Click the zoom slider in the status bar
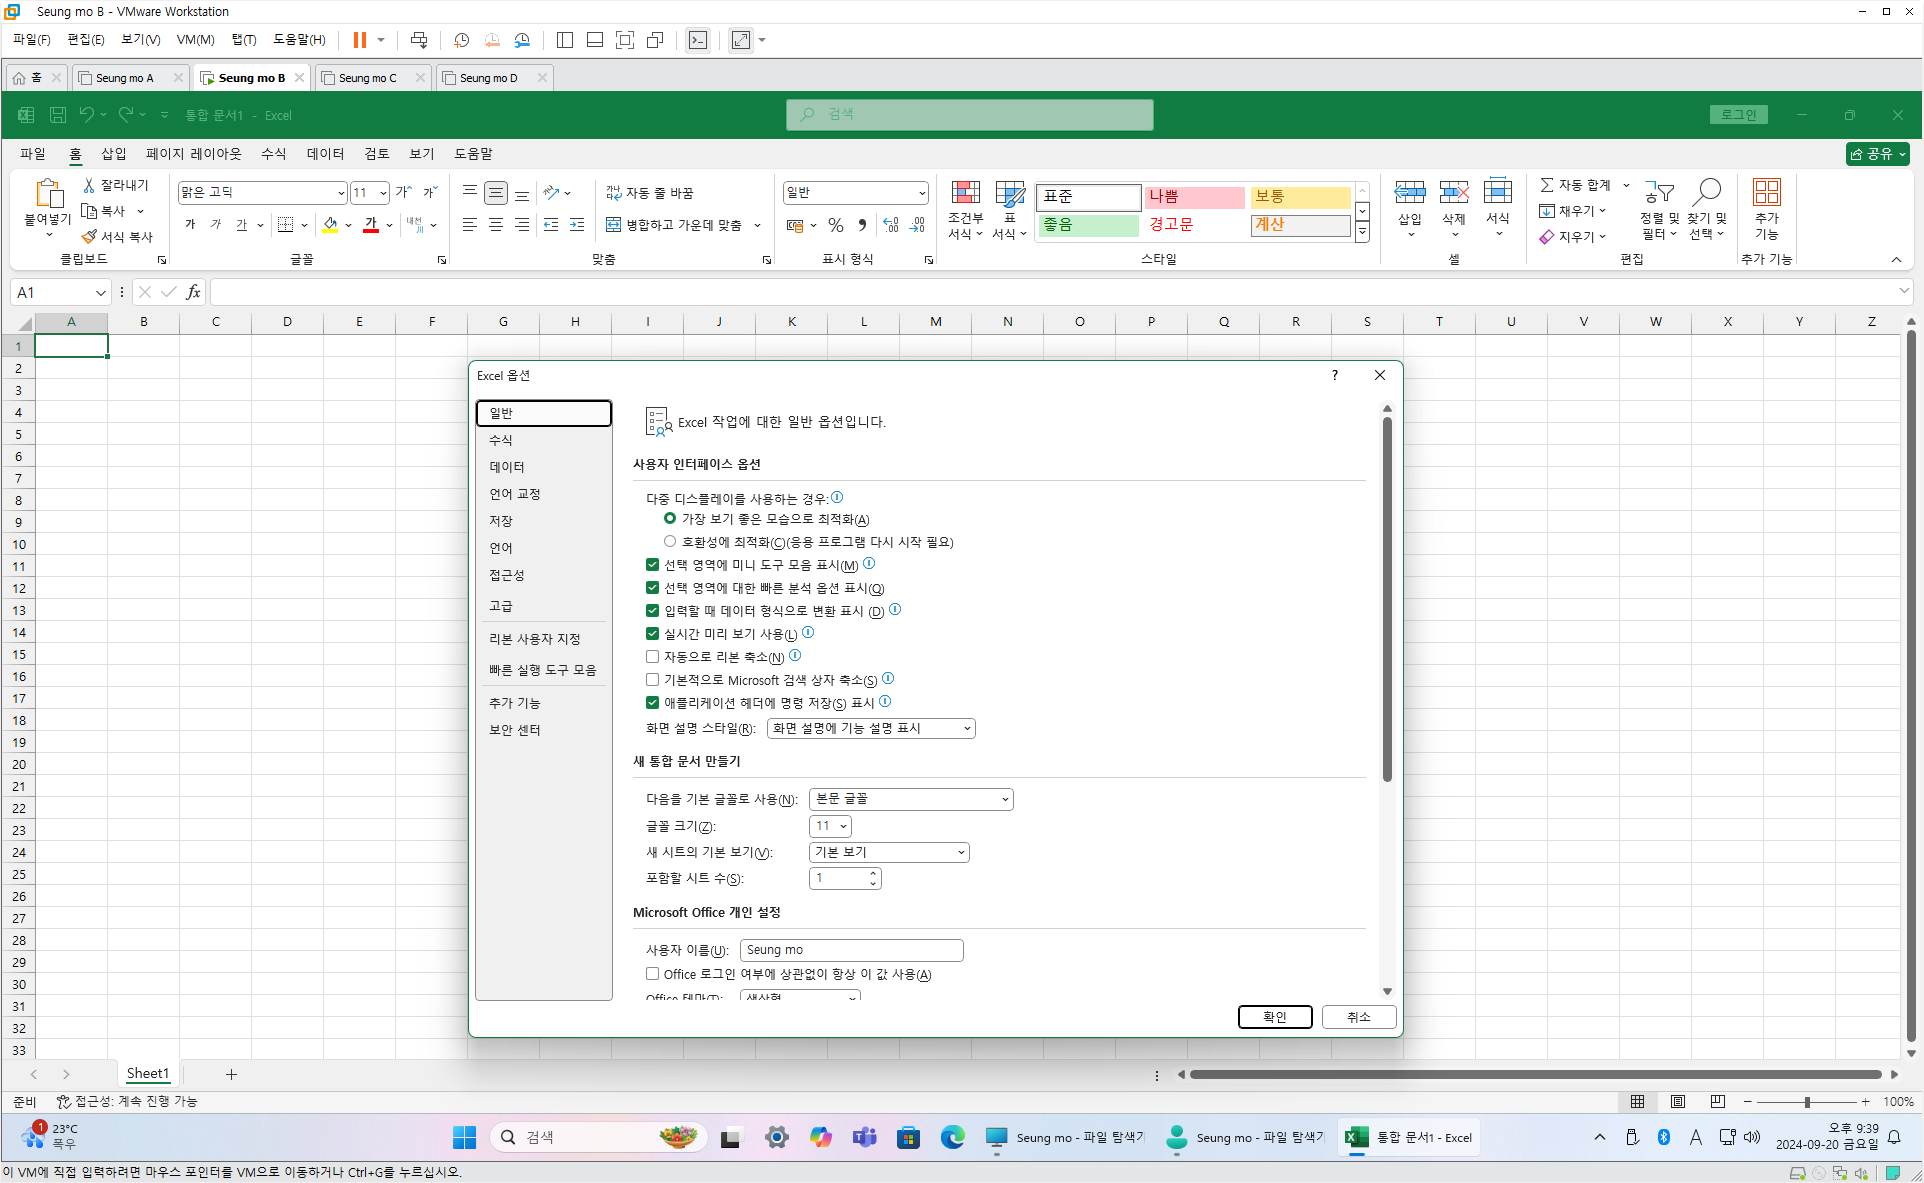Image resolution: width=1924 pixels, height=1183 pixels. click(1806, 1102)
